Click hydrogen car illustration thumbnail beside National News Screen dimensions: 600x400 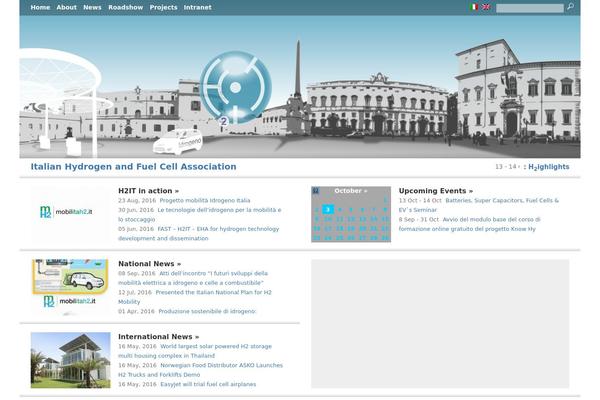pos(70,287)
